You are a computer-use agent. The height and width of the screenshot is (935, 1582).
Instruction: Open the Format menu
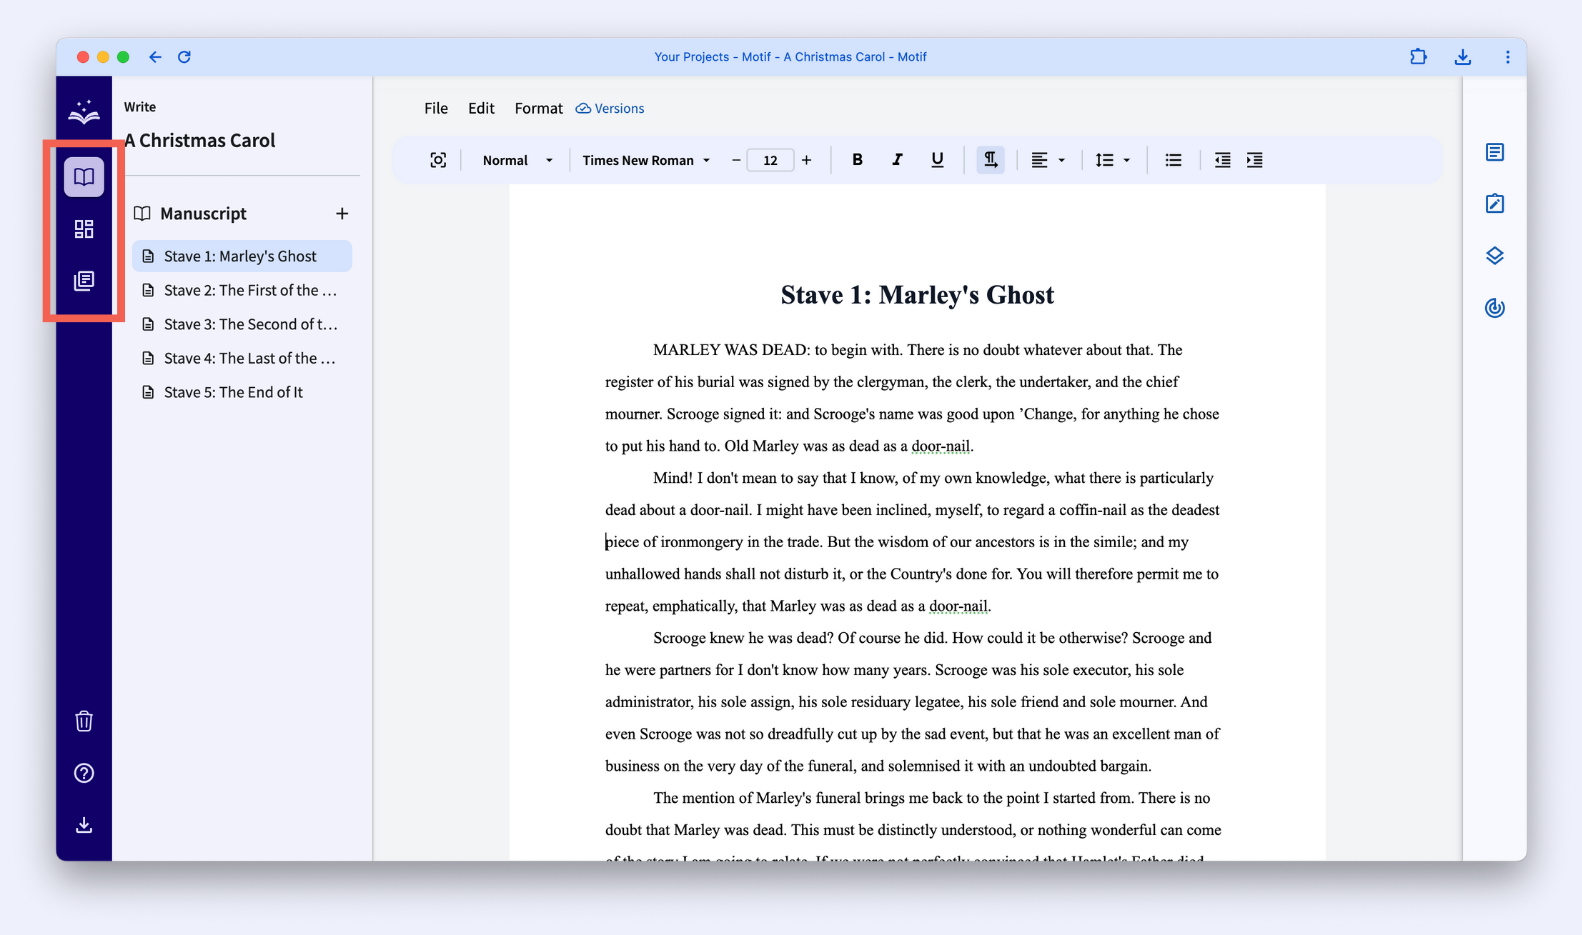point(539,108)
